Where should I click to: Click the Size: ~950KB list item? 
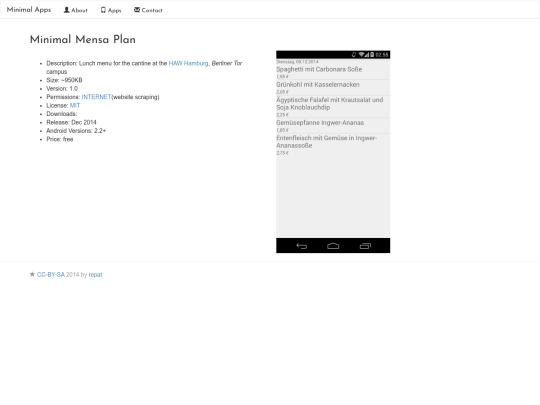pyautogui.click(x=64, y=80)
